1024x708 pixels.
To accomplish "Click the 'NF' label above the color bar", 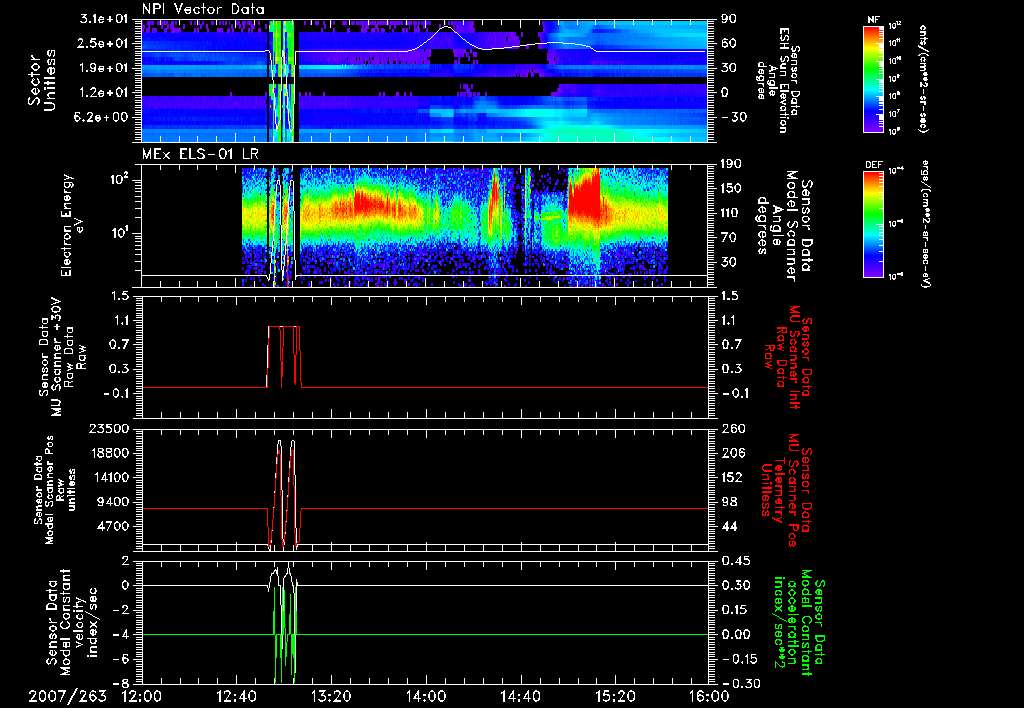I will tap(873, 20).
